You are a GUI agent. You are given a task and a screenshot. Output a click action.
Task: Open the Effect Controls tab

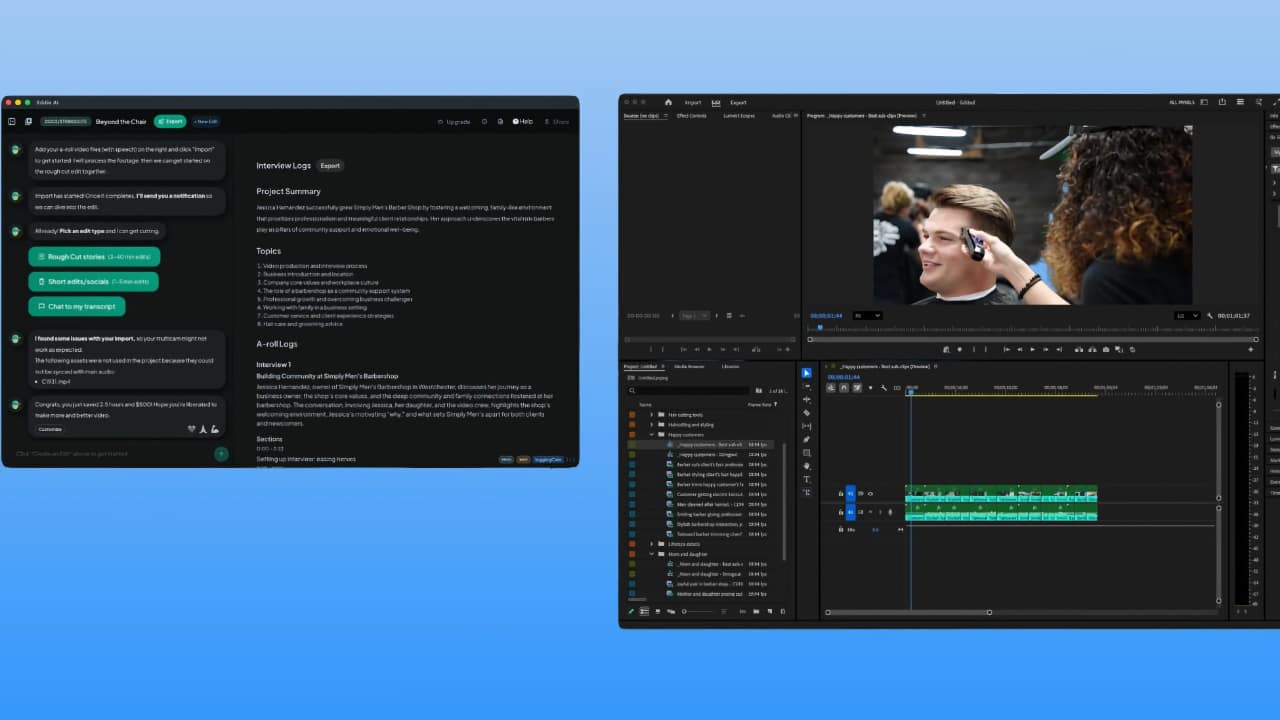tap(691, 115)
